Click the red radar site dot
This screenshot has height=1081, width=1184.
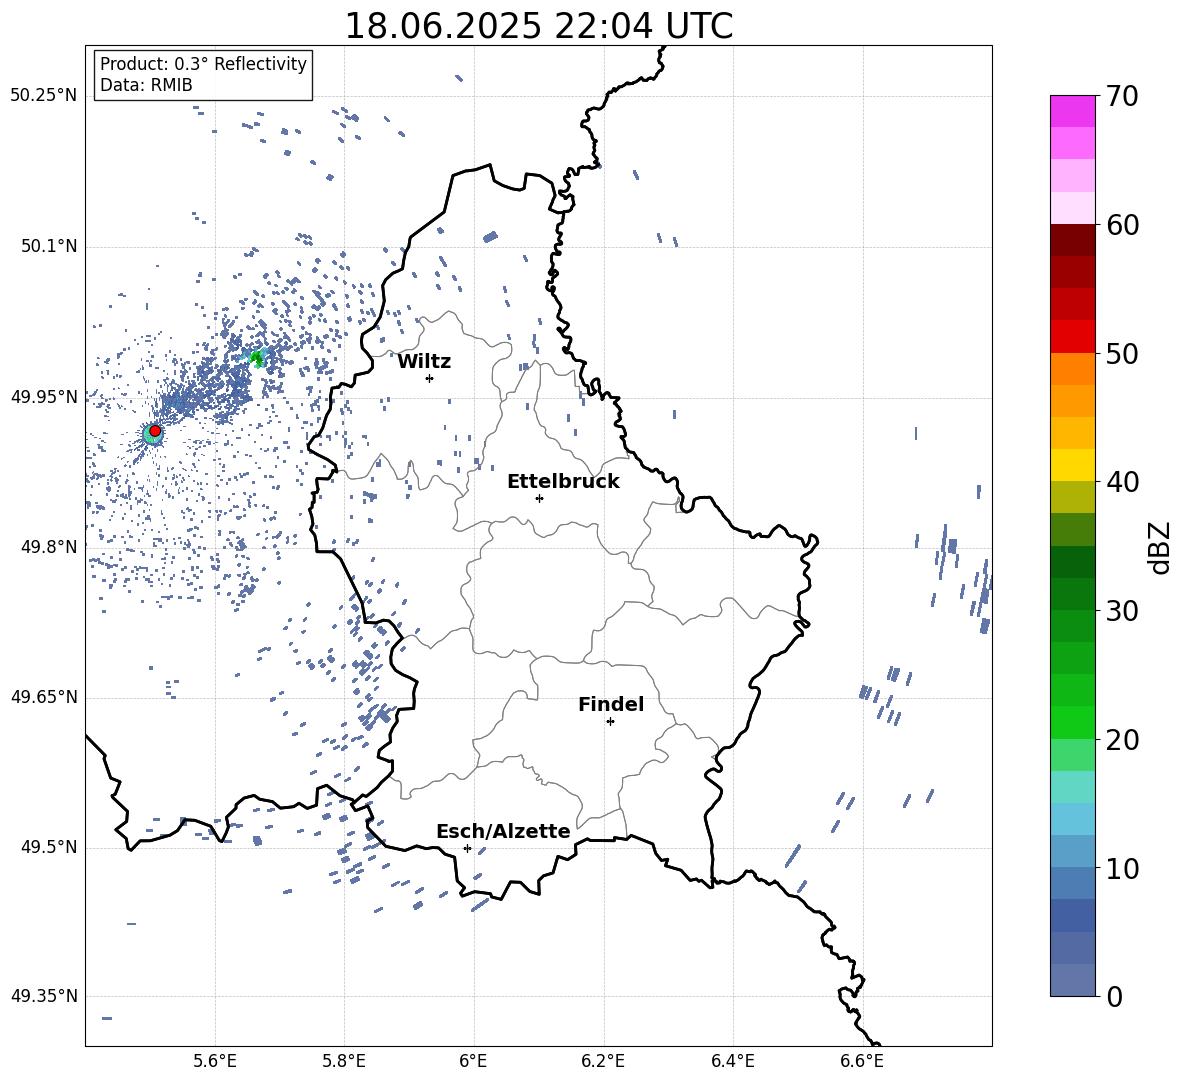(x=155, y=431)
